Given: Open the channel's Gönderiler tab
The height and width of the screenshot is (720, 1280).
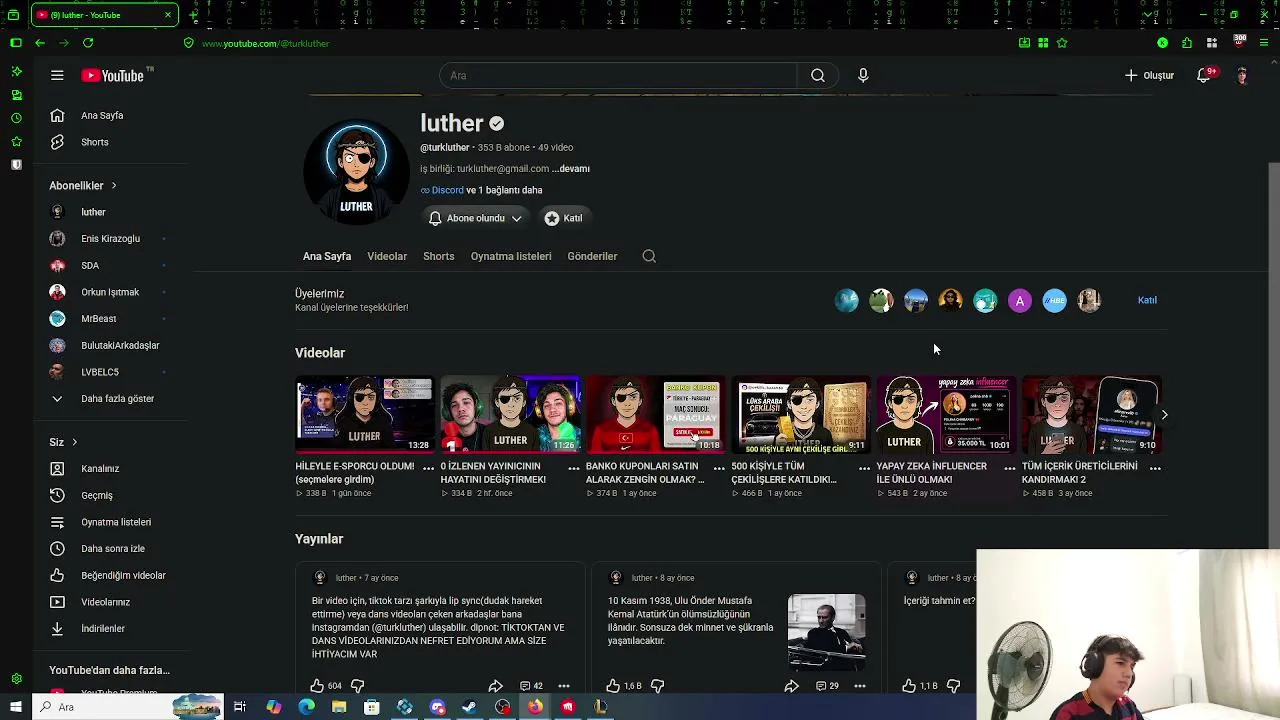Looking at the screenshot, I should pyautogui.click(x=592, y=256).
